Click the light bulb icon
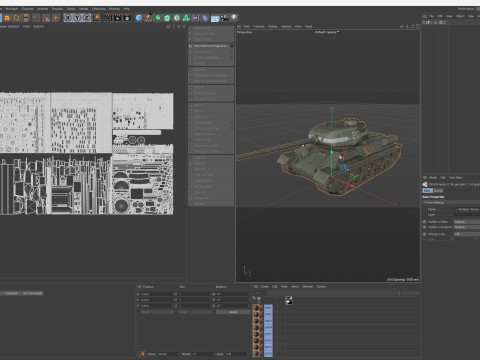Screen dimensions: 480x360 [234, 18]
